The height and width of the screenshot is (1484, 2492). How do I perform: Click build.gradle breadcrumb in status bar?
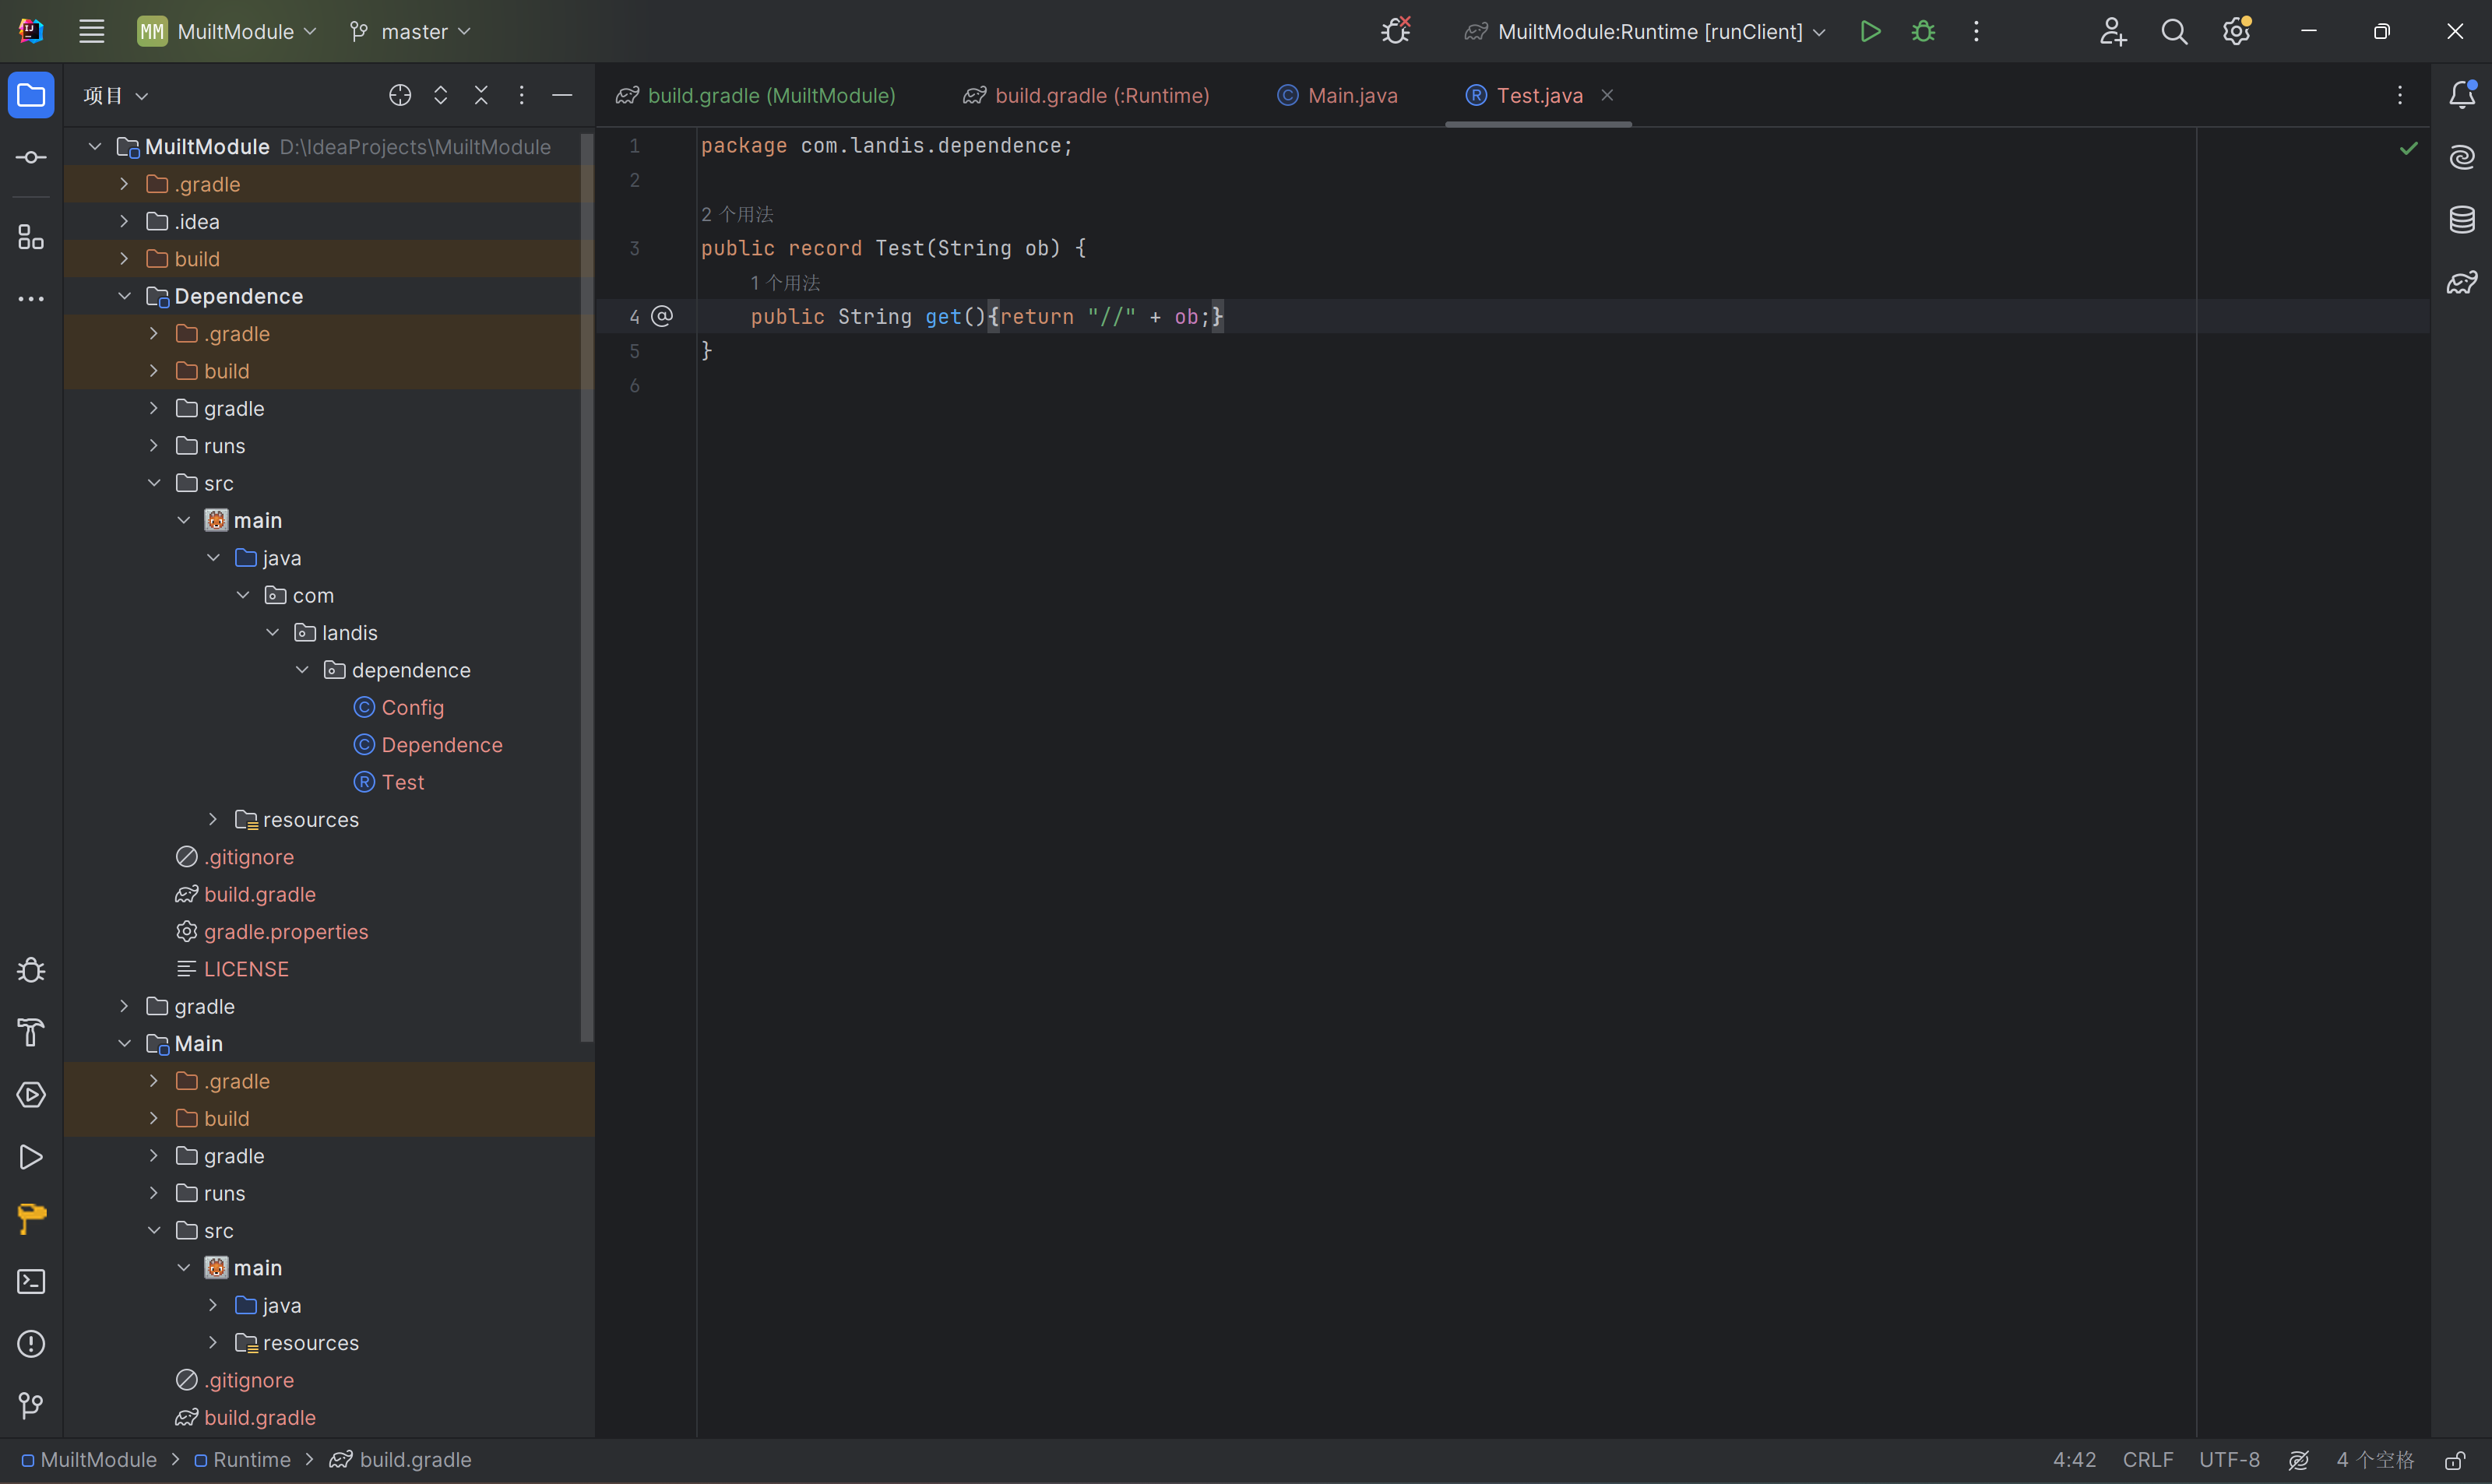(400, 1460)
